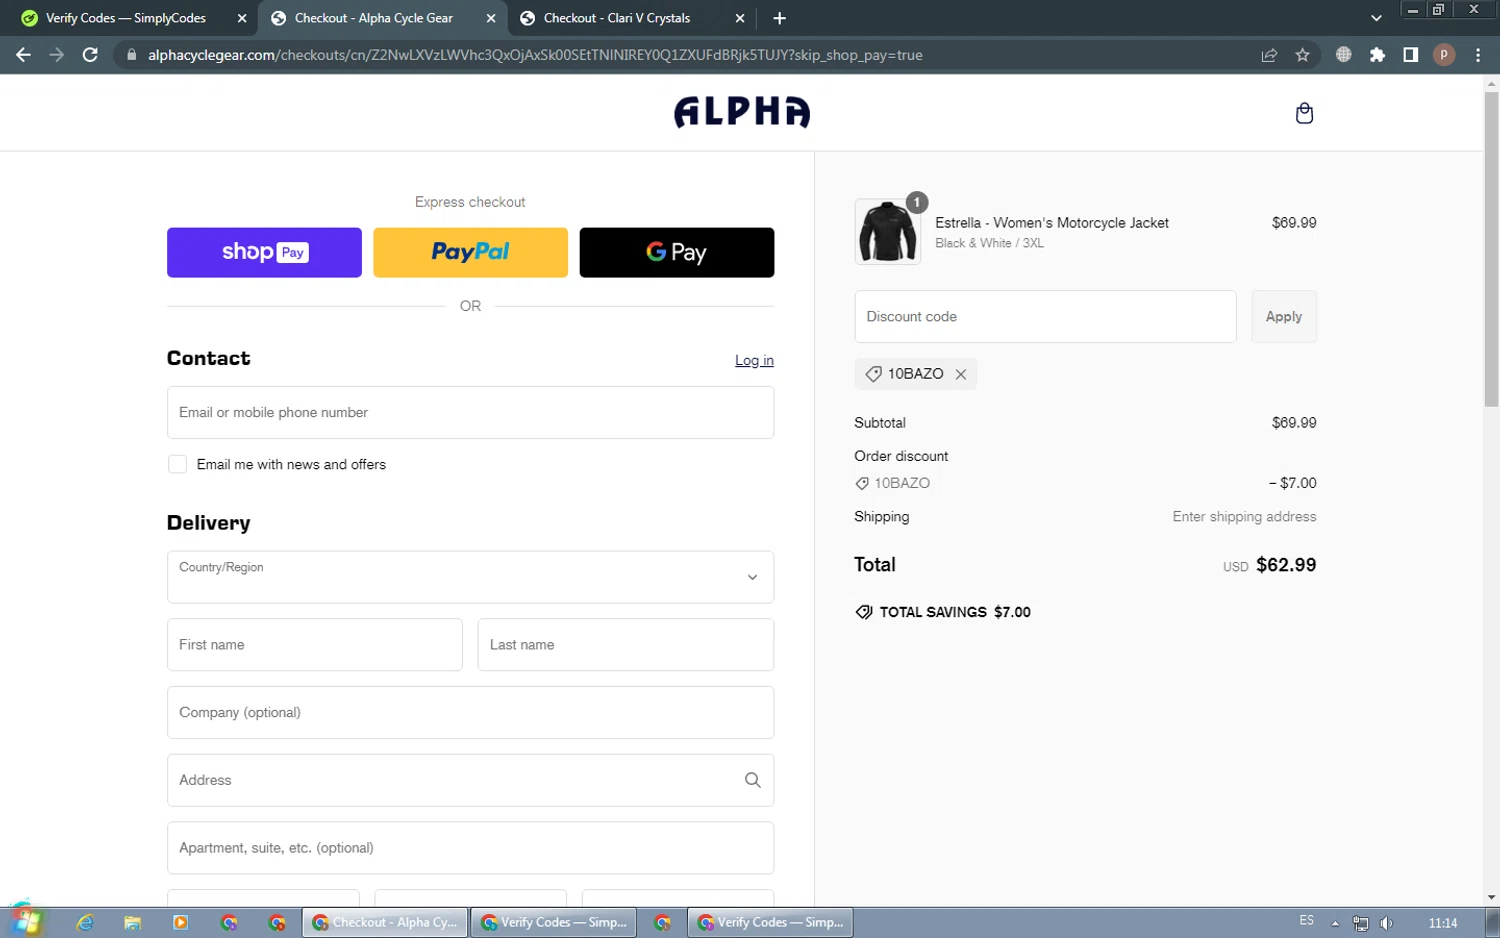Click the ES language indicator in tray
Viewport: 1500px width, 938px height.
[x=1307, y=920]
